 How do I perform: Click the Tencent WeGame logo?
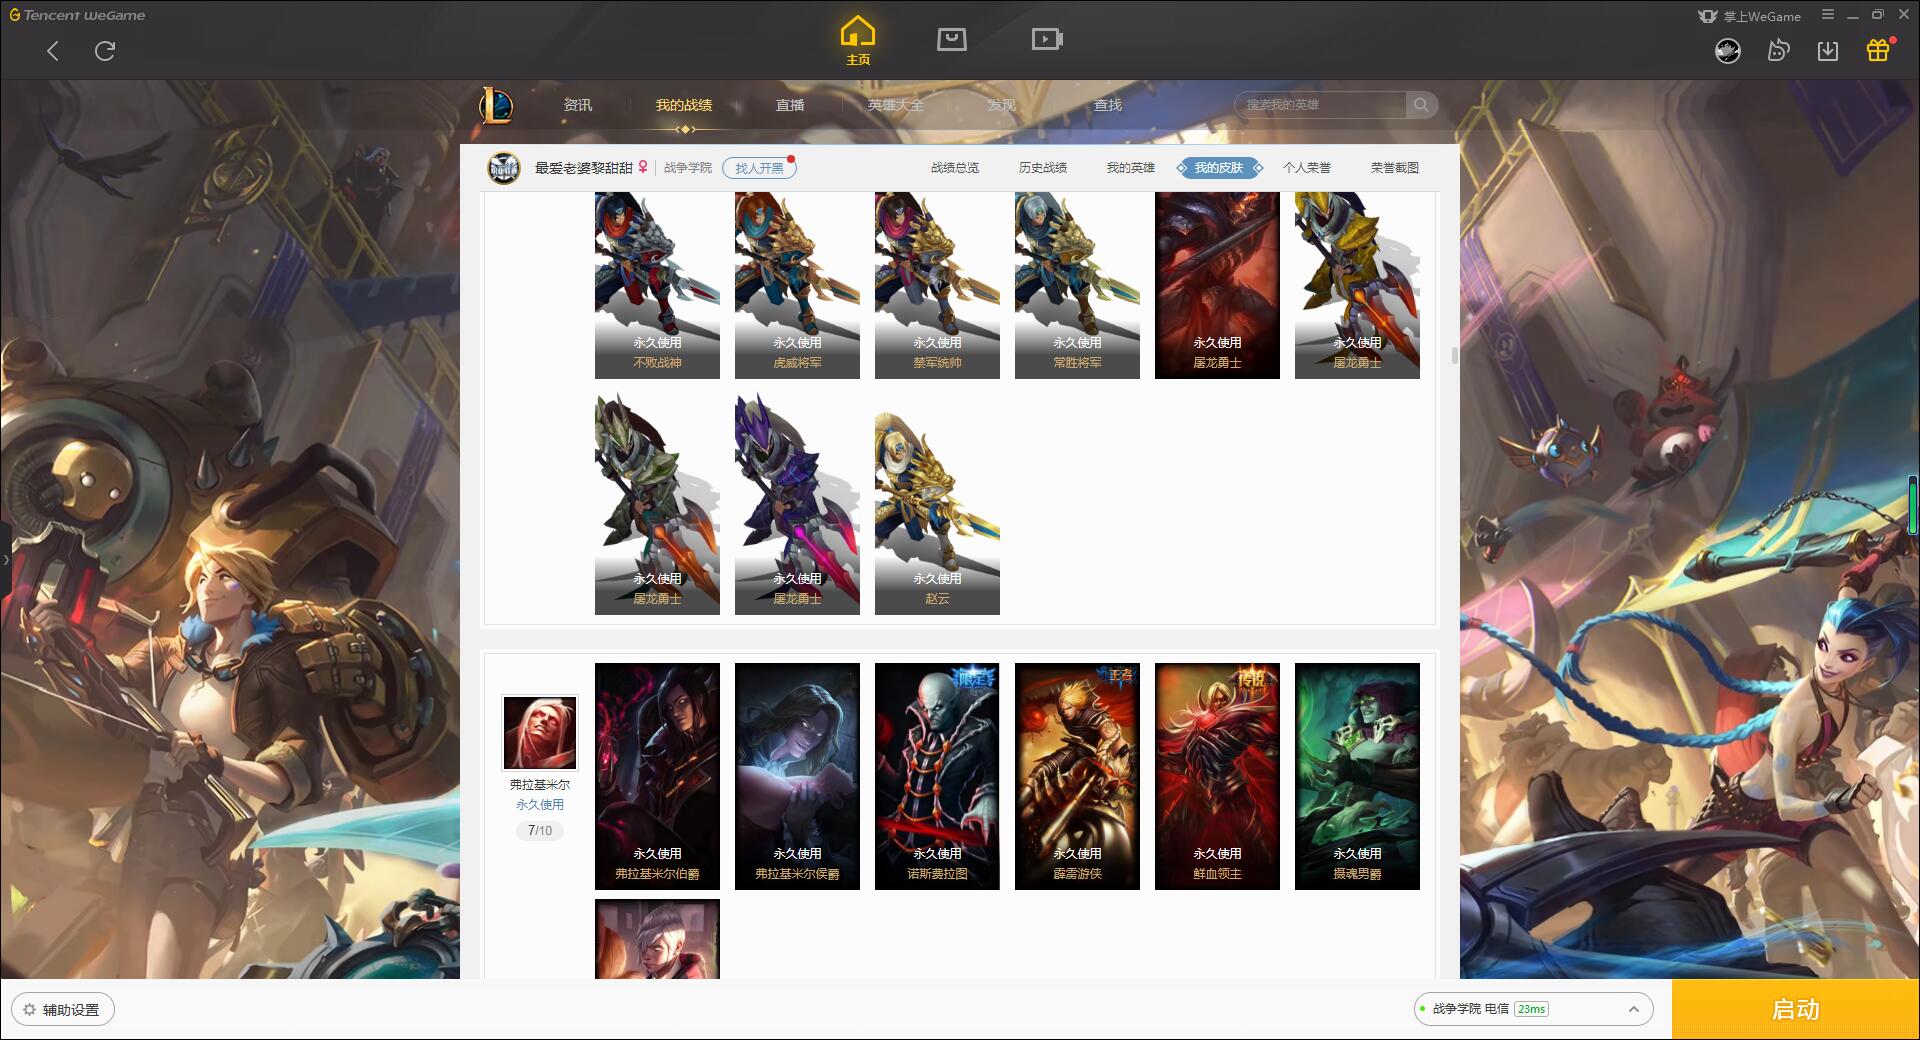tap(78, 15)
